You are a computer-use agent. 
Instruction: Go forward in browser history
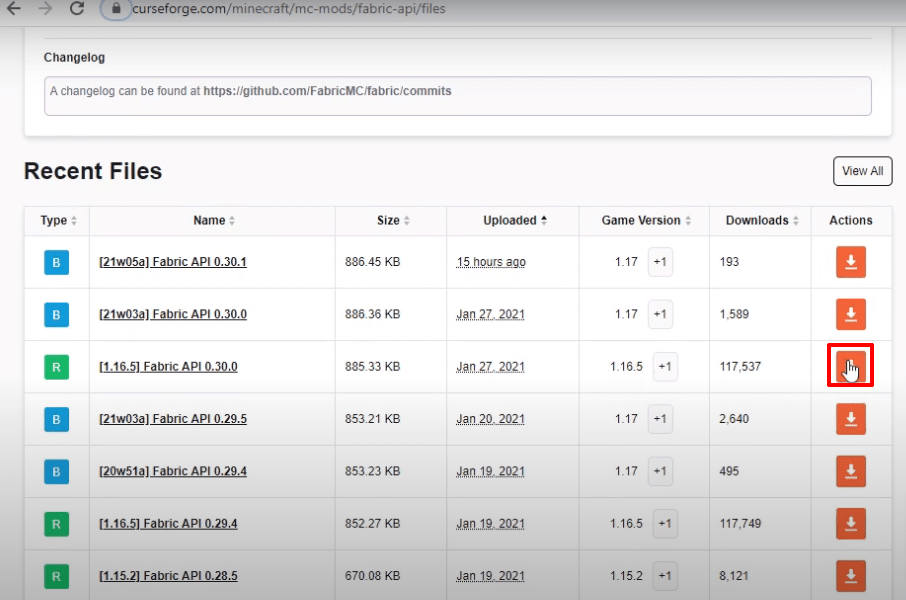pyautogui.click(x=45, y=8)
